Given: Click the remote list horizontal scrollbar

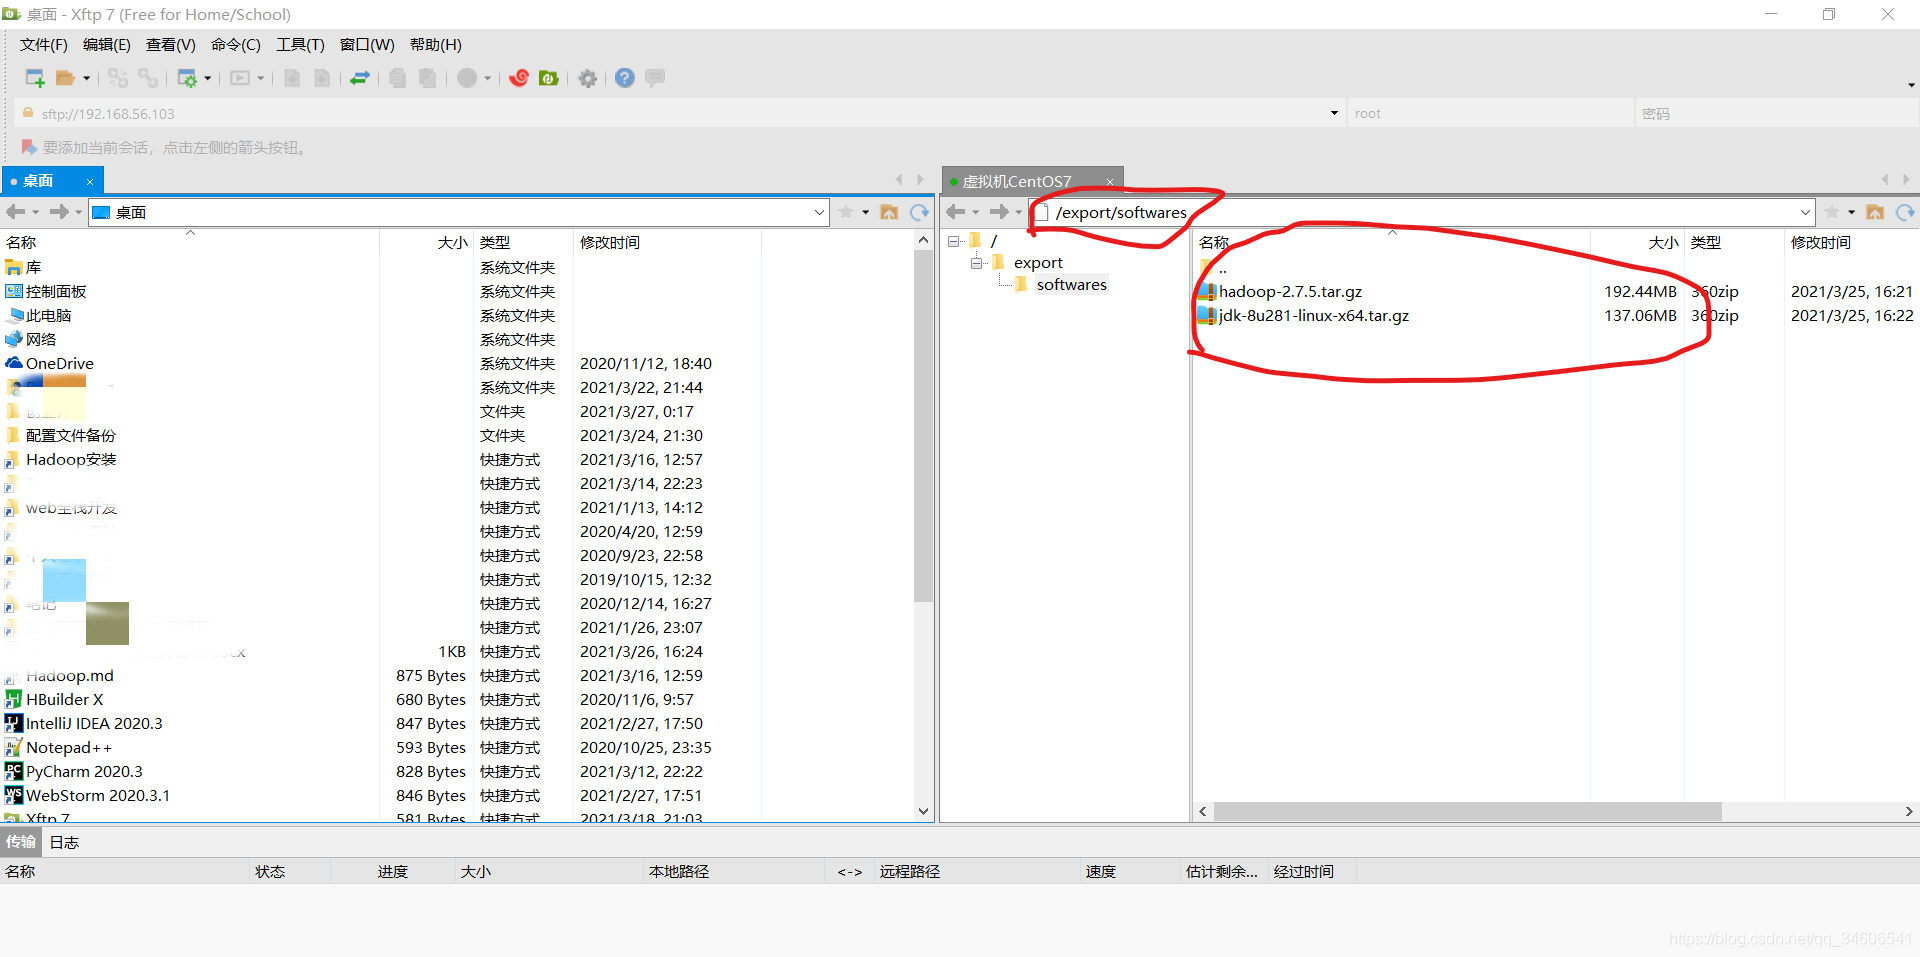Looking at the screenshot, I should coord(1468,811).
